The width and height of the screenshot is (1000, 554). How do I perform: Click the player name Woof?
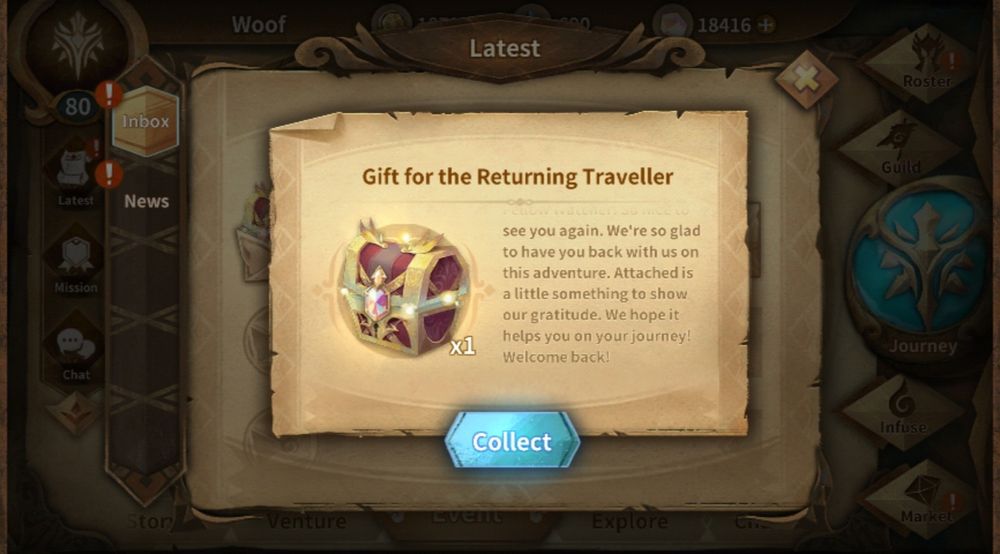point(258,25)
